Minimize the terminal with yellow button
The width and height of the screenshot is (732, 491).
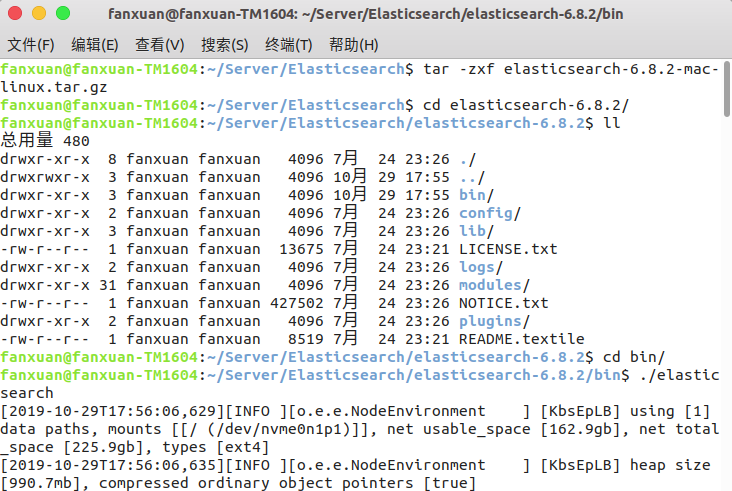tap(39, 13)
